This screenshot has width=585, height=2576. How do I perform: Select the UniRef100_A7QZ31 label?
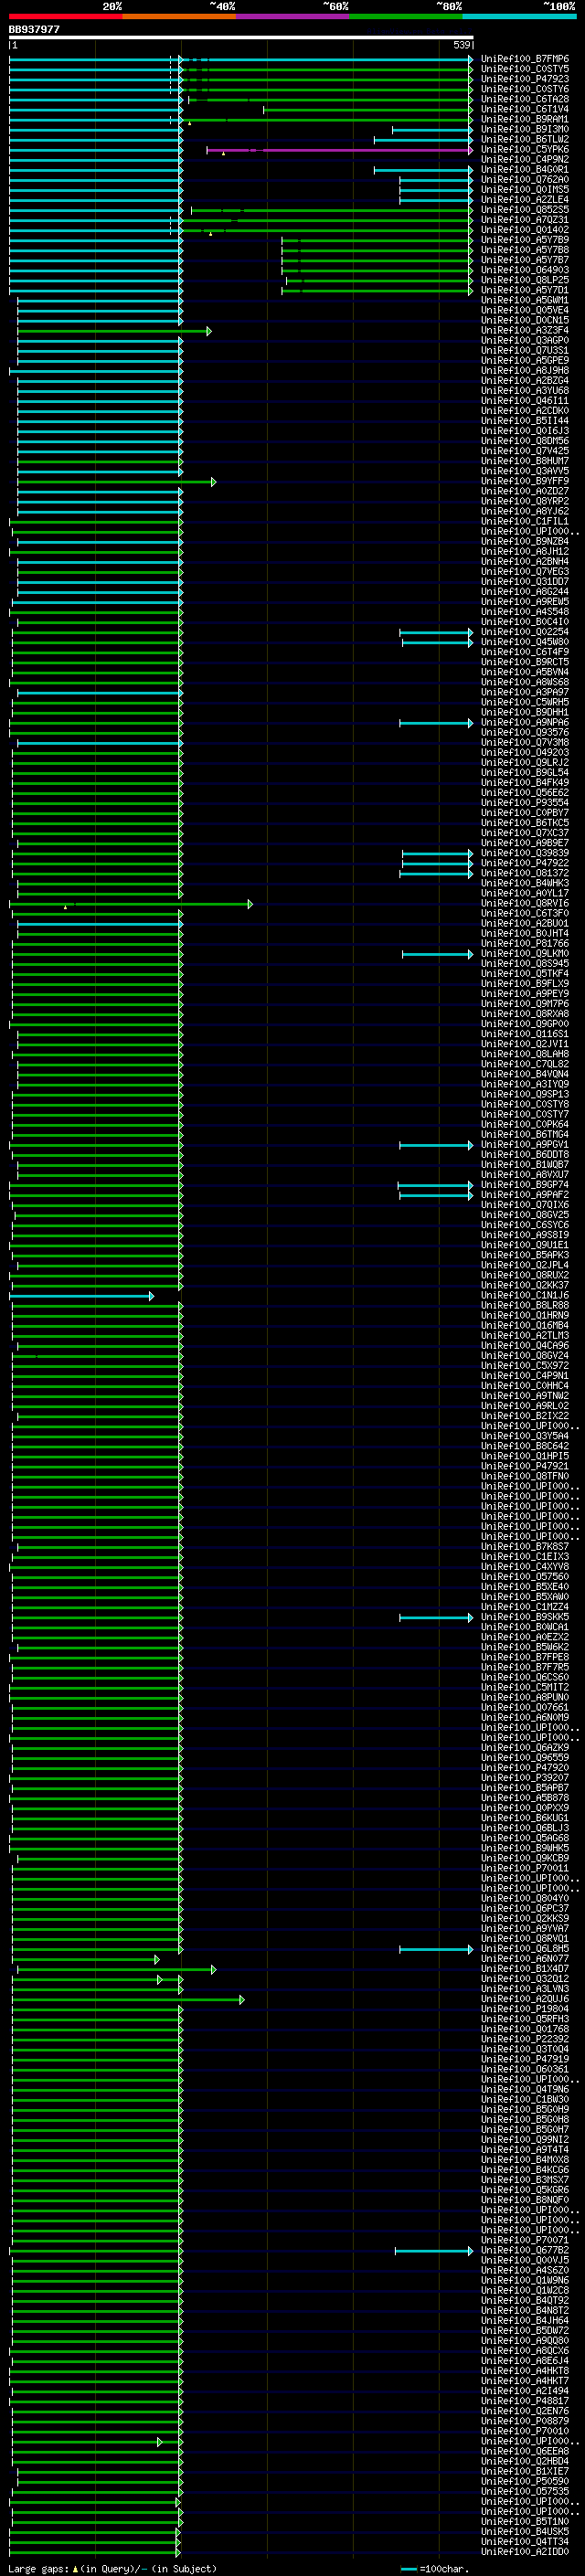pos(524,219)
